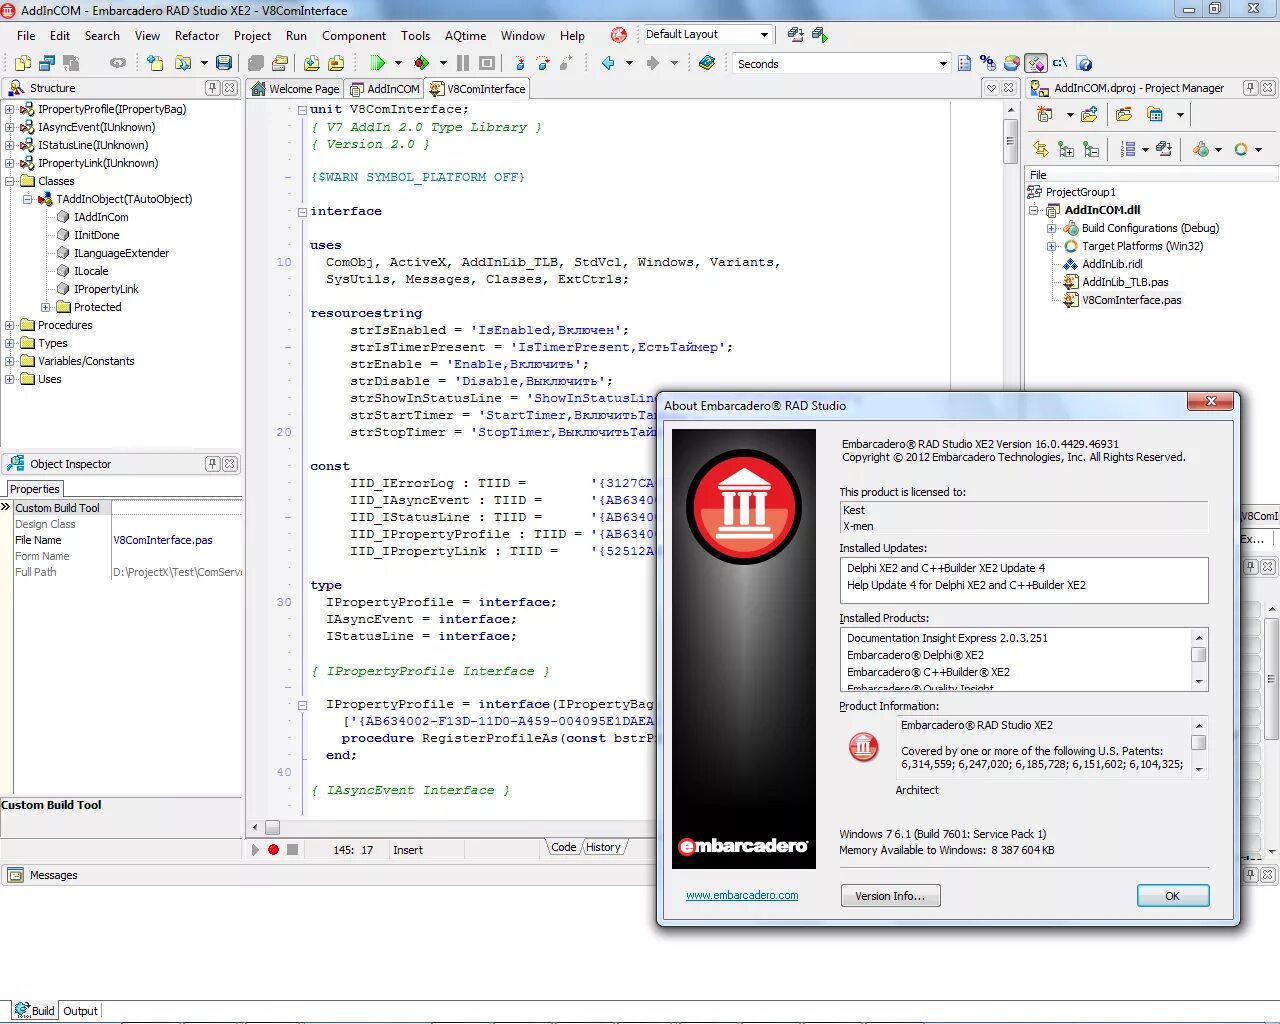Click red record macro button in status bar
1280x1024 pixels.
(273, 850)
